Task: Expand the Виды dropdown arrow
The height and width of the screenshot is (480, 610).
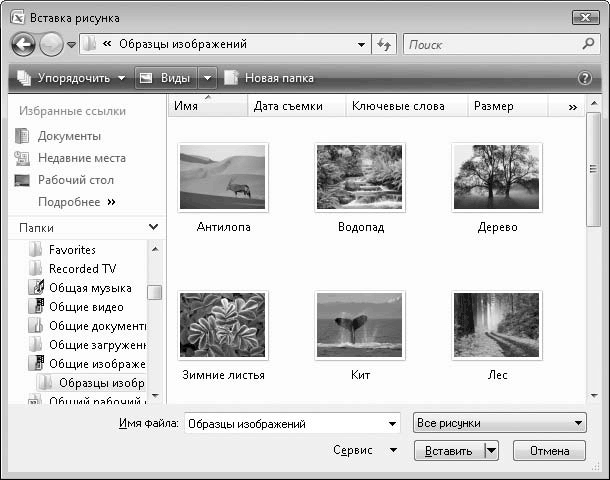Action: click(207, 78)
